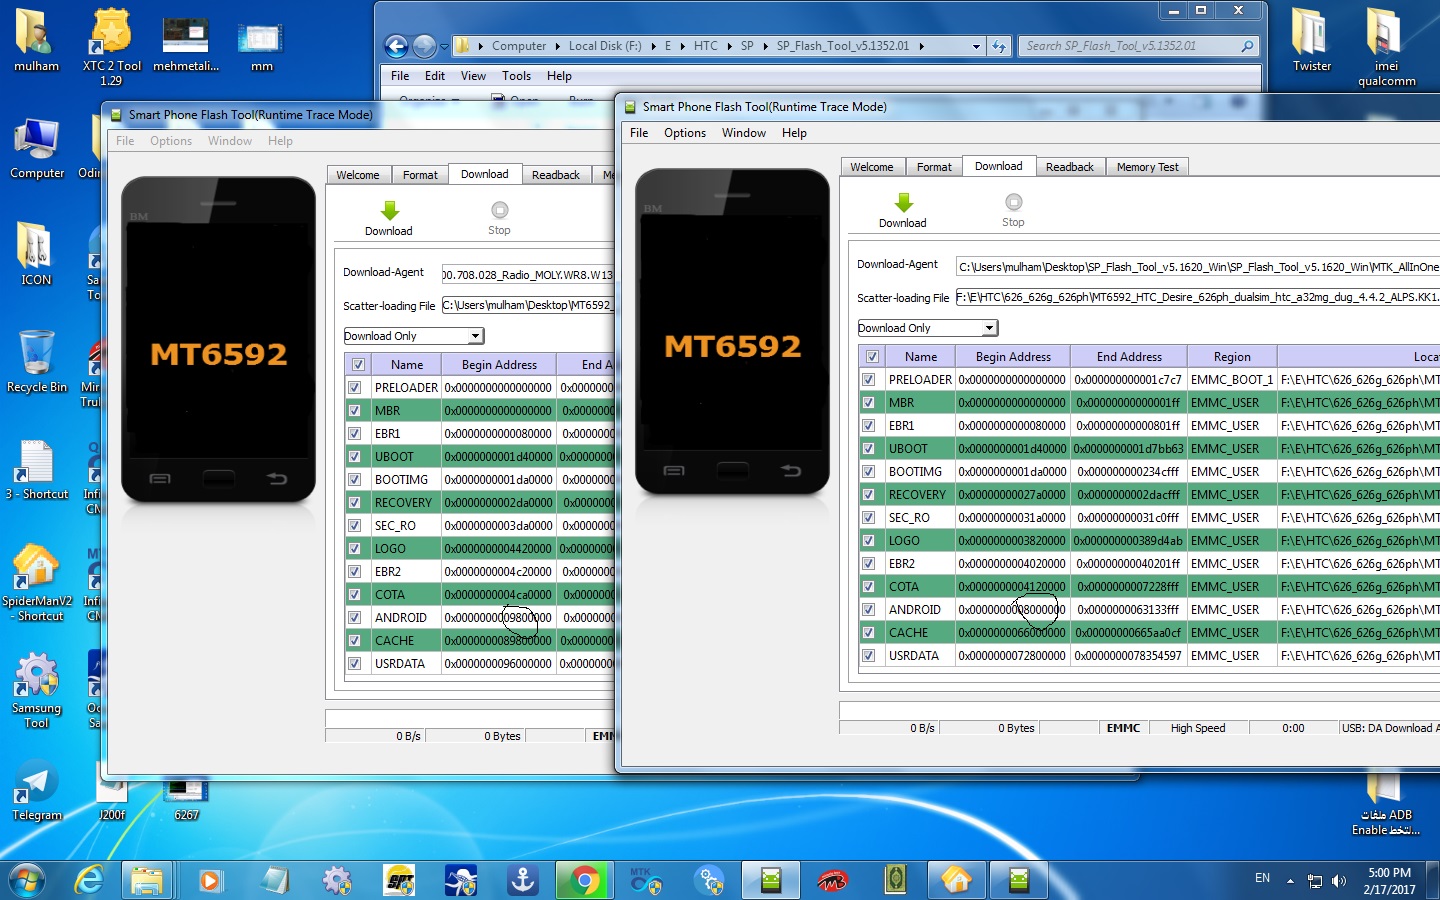Select the Samsung Tool desktop icon
Image resolution: width=1440 pixels, height=900 pixels.
pyautogui.click(x=37, y=690)
